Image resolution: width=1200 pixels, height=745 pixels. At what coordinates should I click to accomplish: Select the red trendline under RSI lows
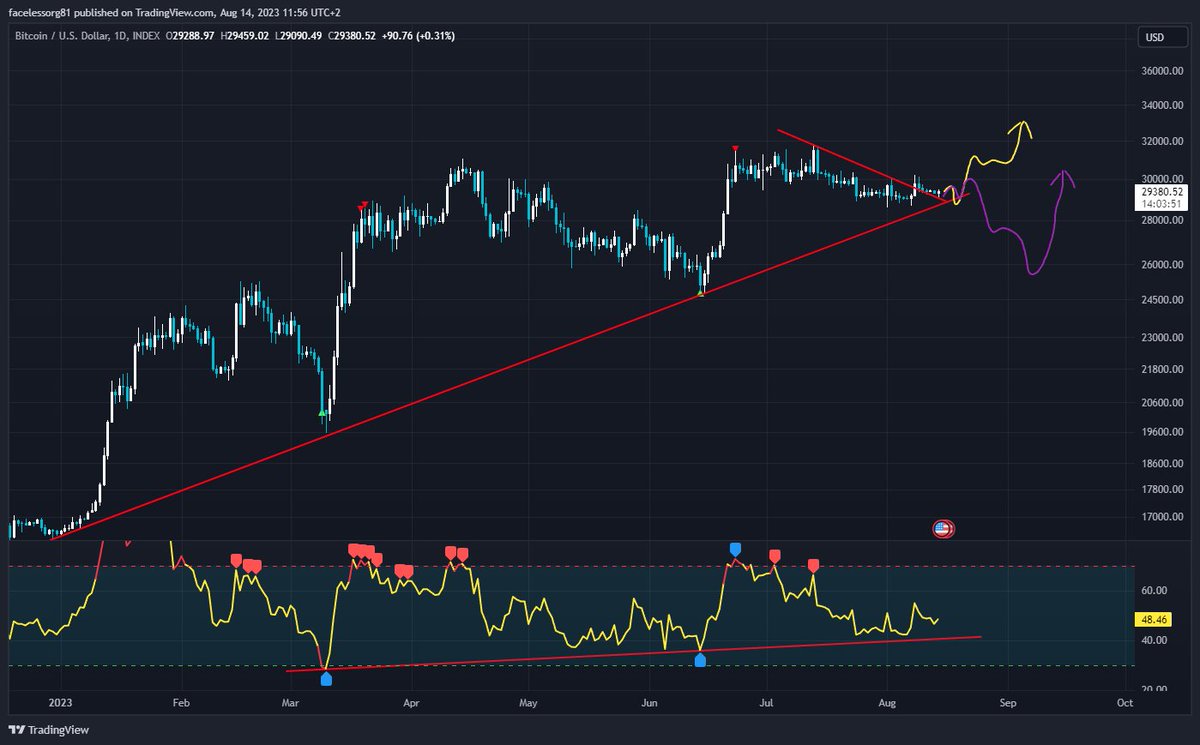(x=633, y=653)
